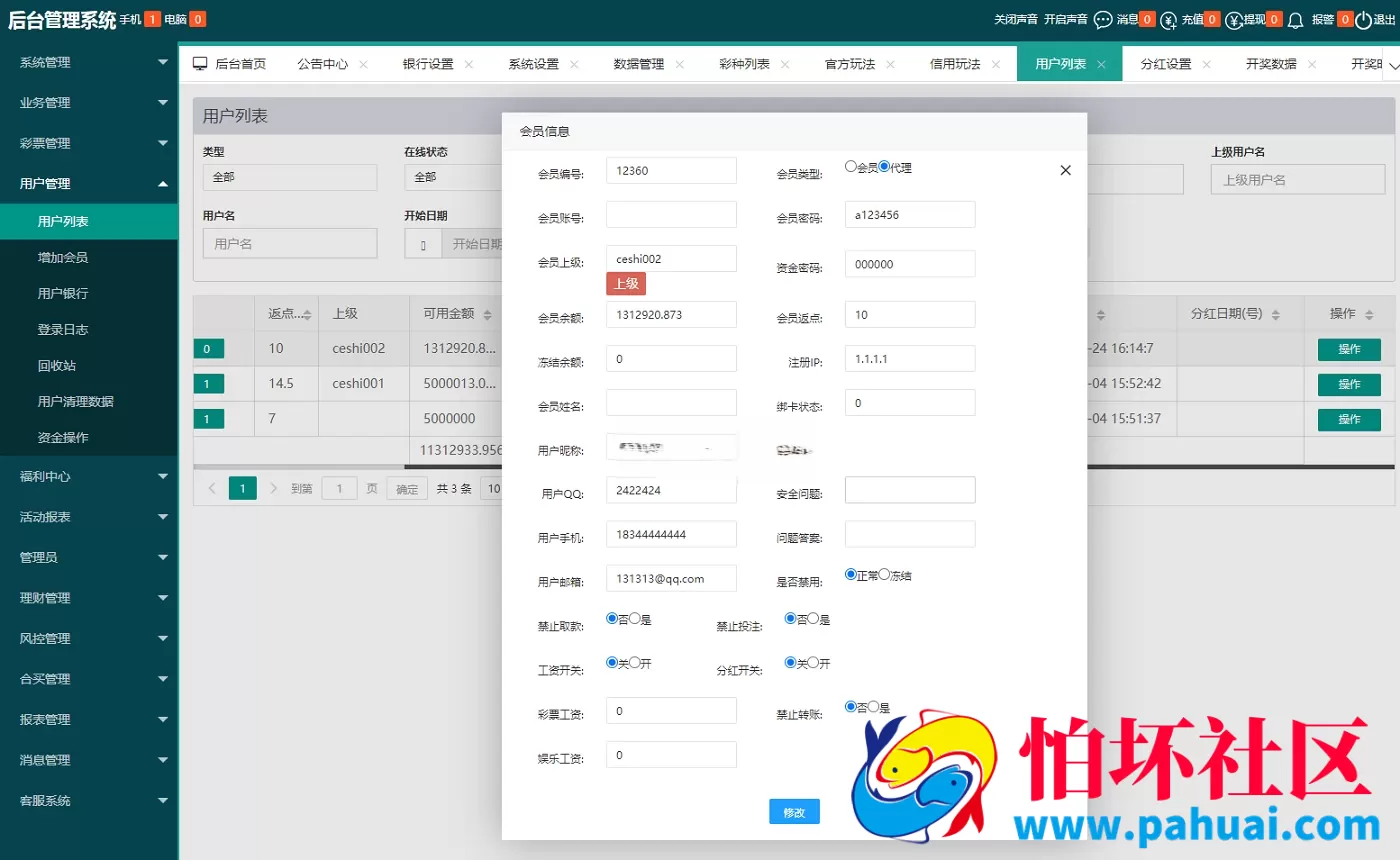Screen dimensions: 1400x860
Task: Collapse the 用户管理 sidebar menu
Action: (x=89, y=183)
